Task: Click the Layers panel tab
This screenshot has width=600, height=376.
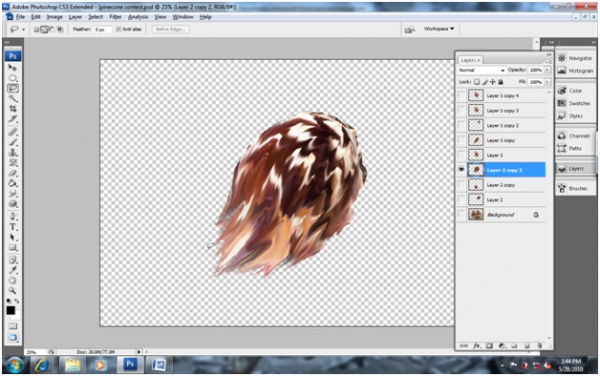Action: coord(470,60)
